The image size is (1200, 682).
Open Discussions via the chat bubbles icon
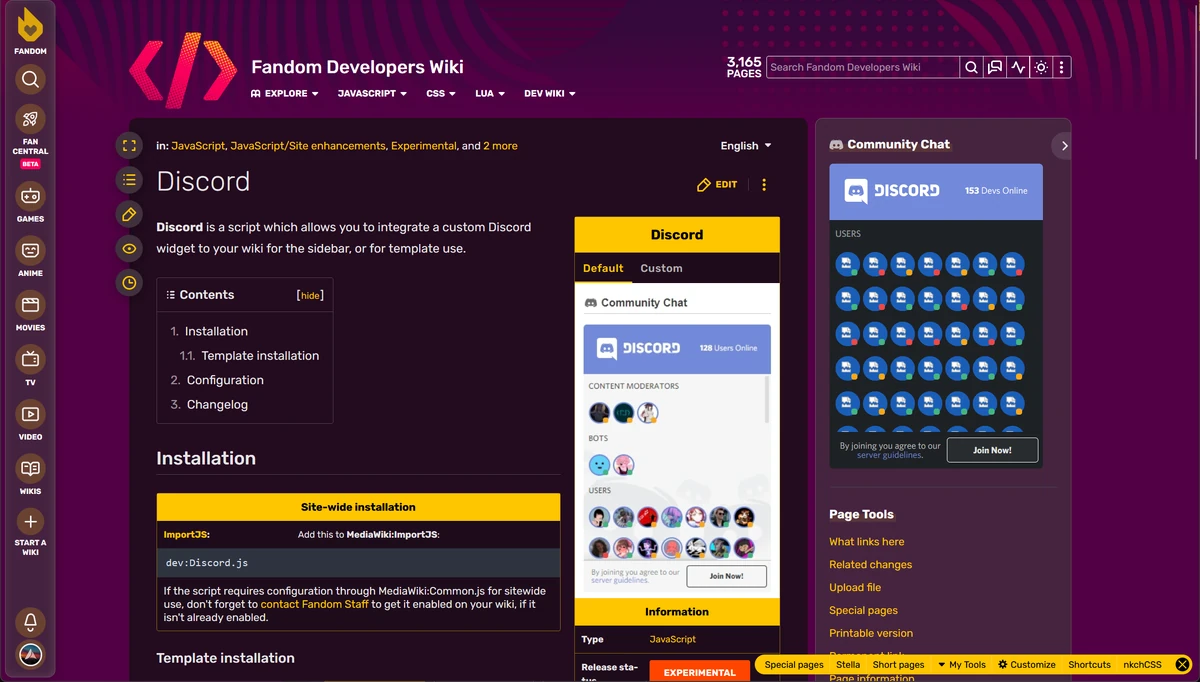tap(994, 67)
